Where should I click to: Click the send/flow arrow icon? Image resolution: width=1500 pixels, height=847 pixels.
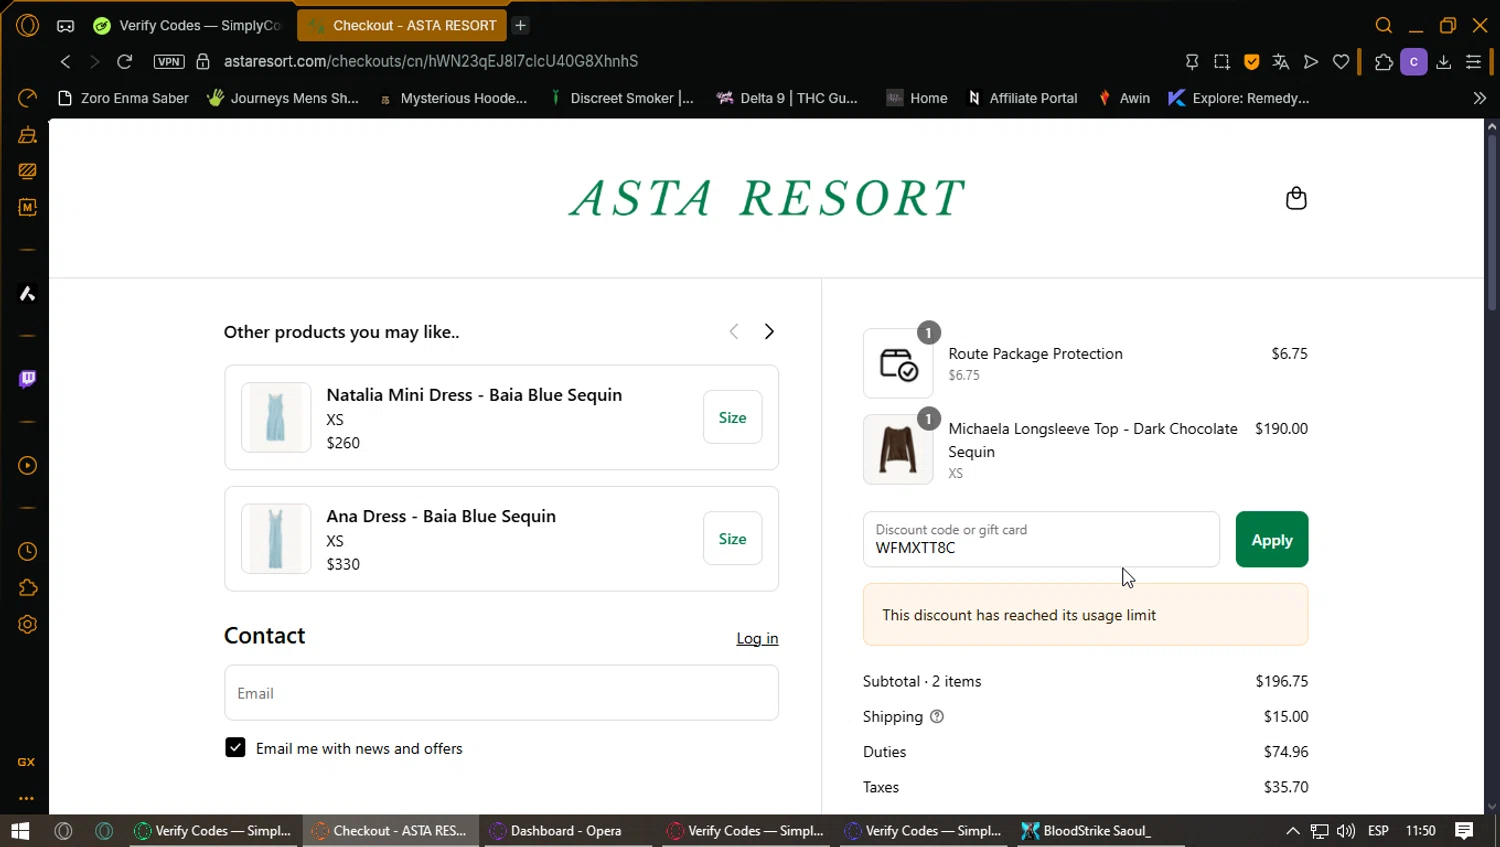point(1311,62)
